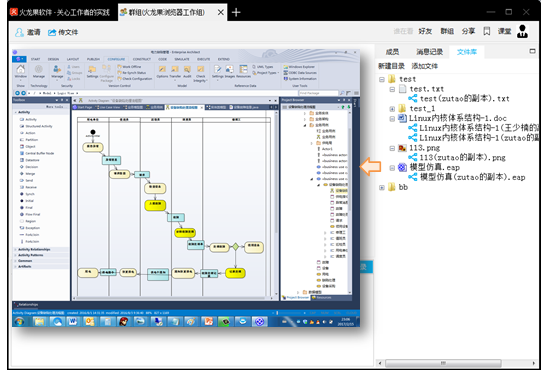Click the 邀请 invite icon
This screenshot has width=542, height=371.
[19, 33]
